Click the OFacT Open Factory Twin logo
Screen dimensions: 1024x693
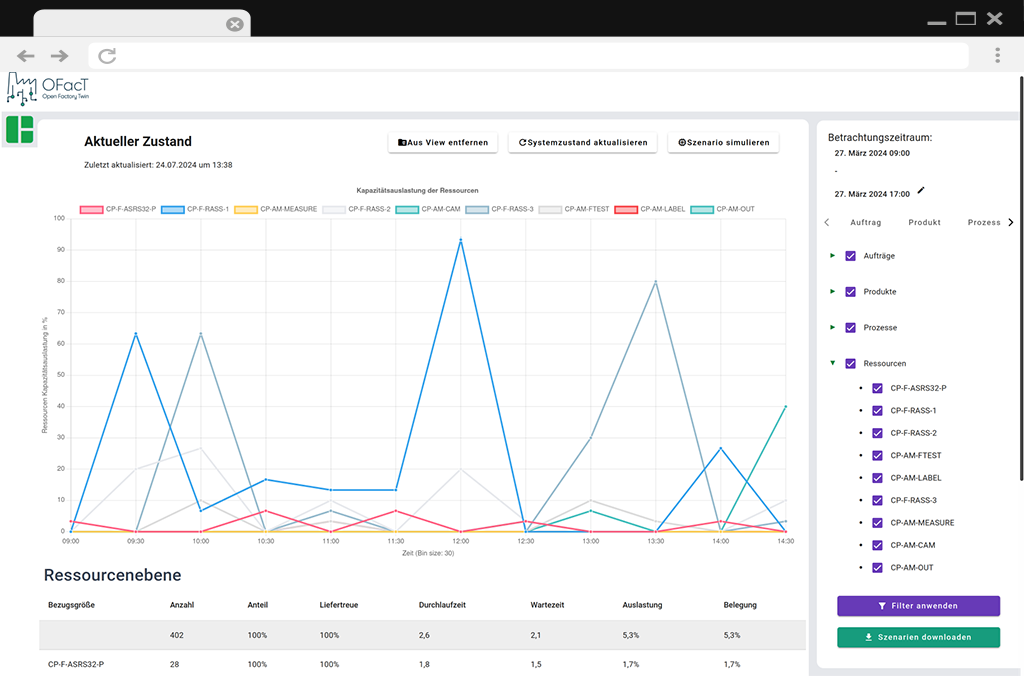47,89
